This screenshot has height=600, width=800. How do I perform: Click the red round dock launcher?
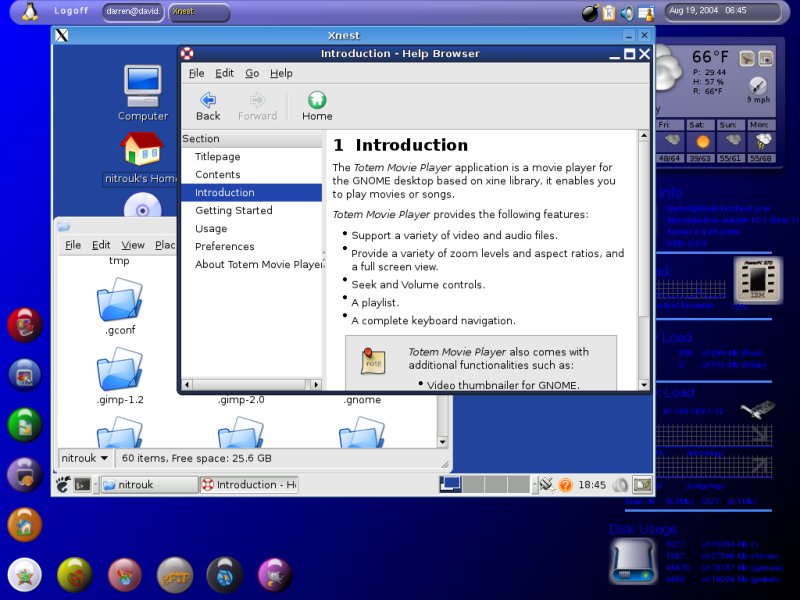24,324
